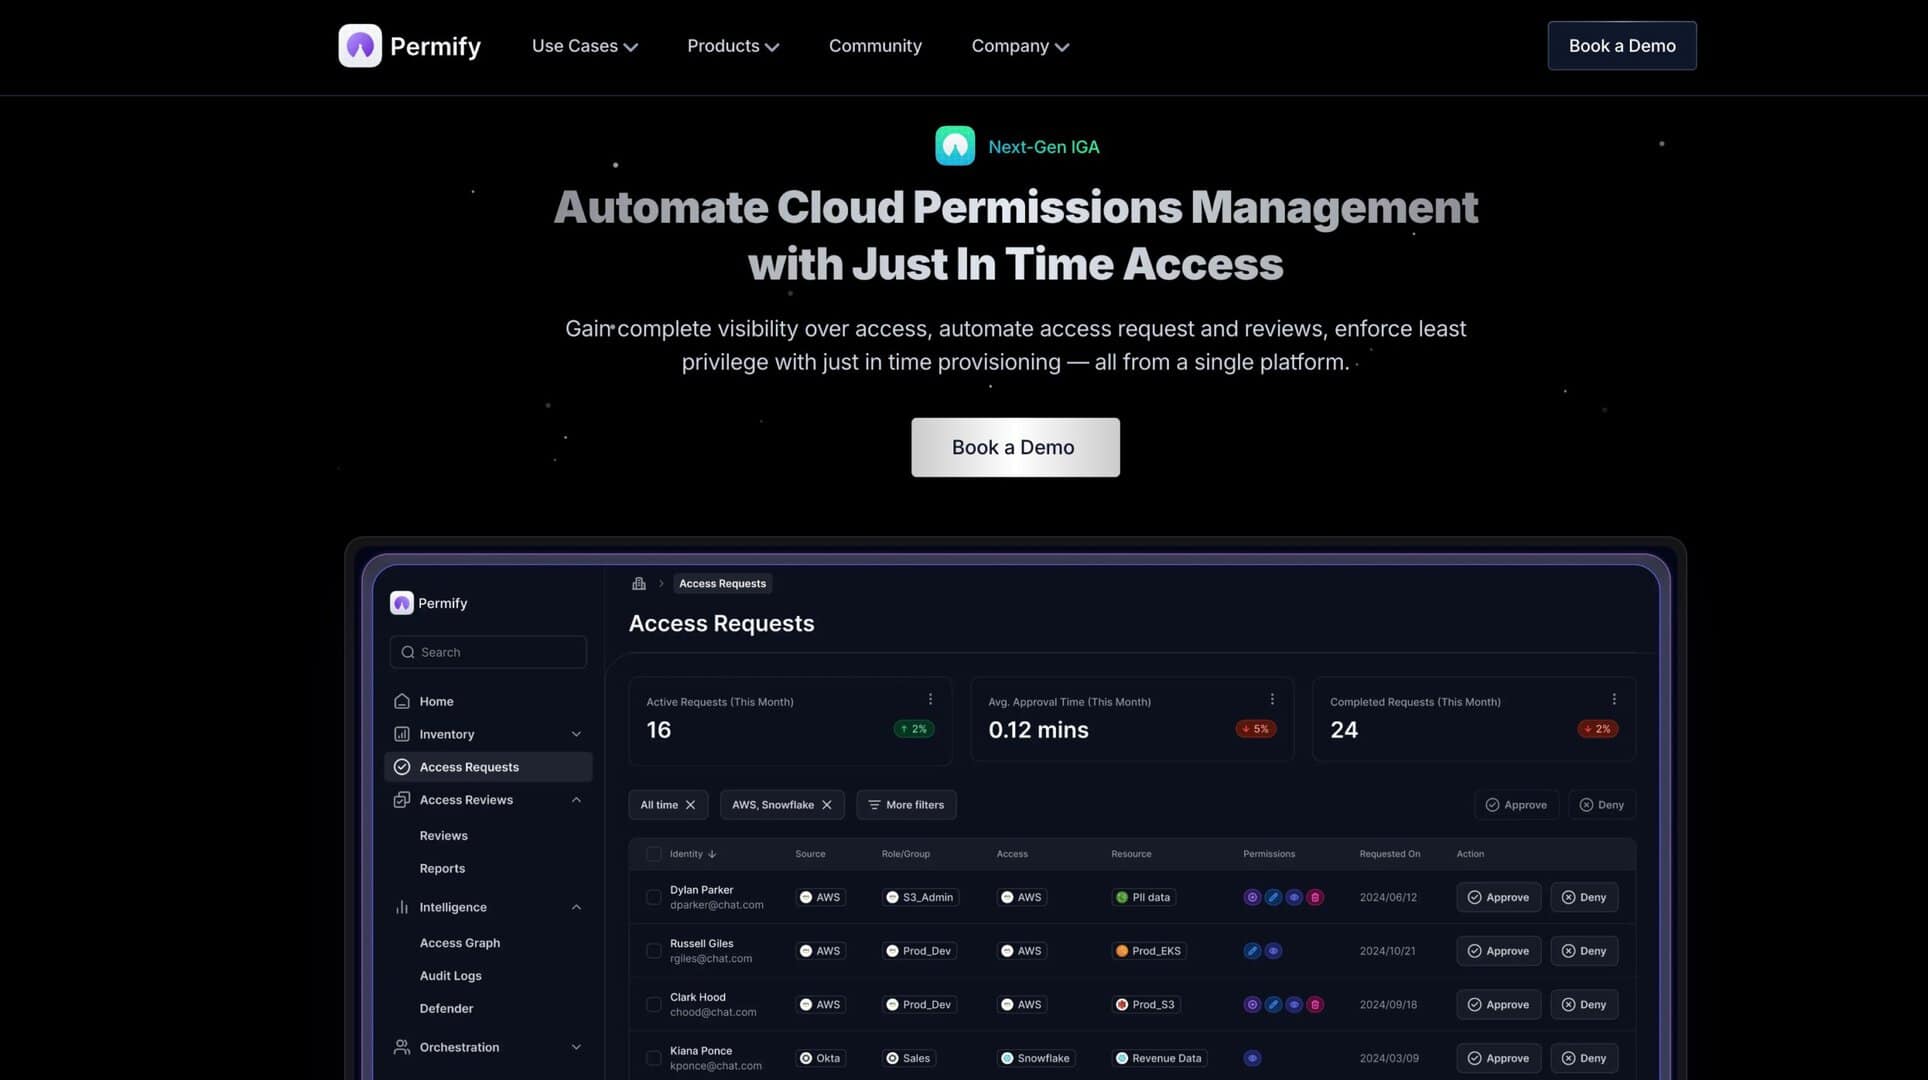Collapse the Access Reviews section
Screen dimensions: 1928x1080
575,799
